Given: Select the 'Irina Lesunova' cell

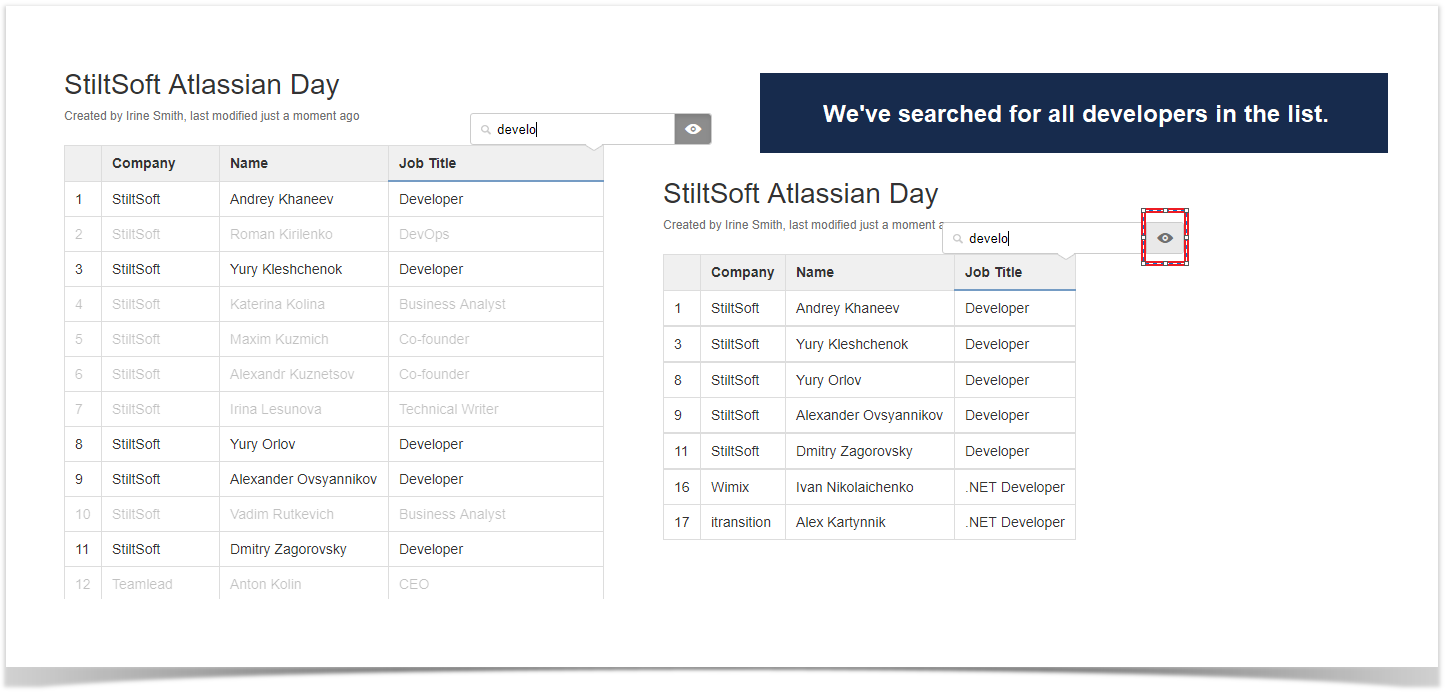Looking at the screenshot, I should 304,409.
